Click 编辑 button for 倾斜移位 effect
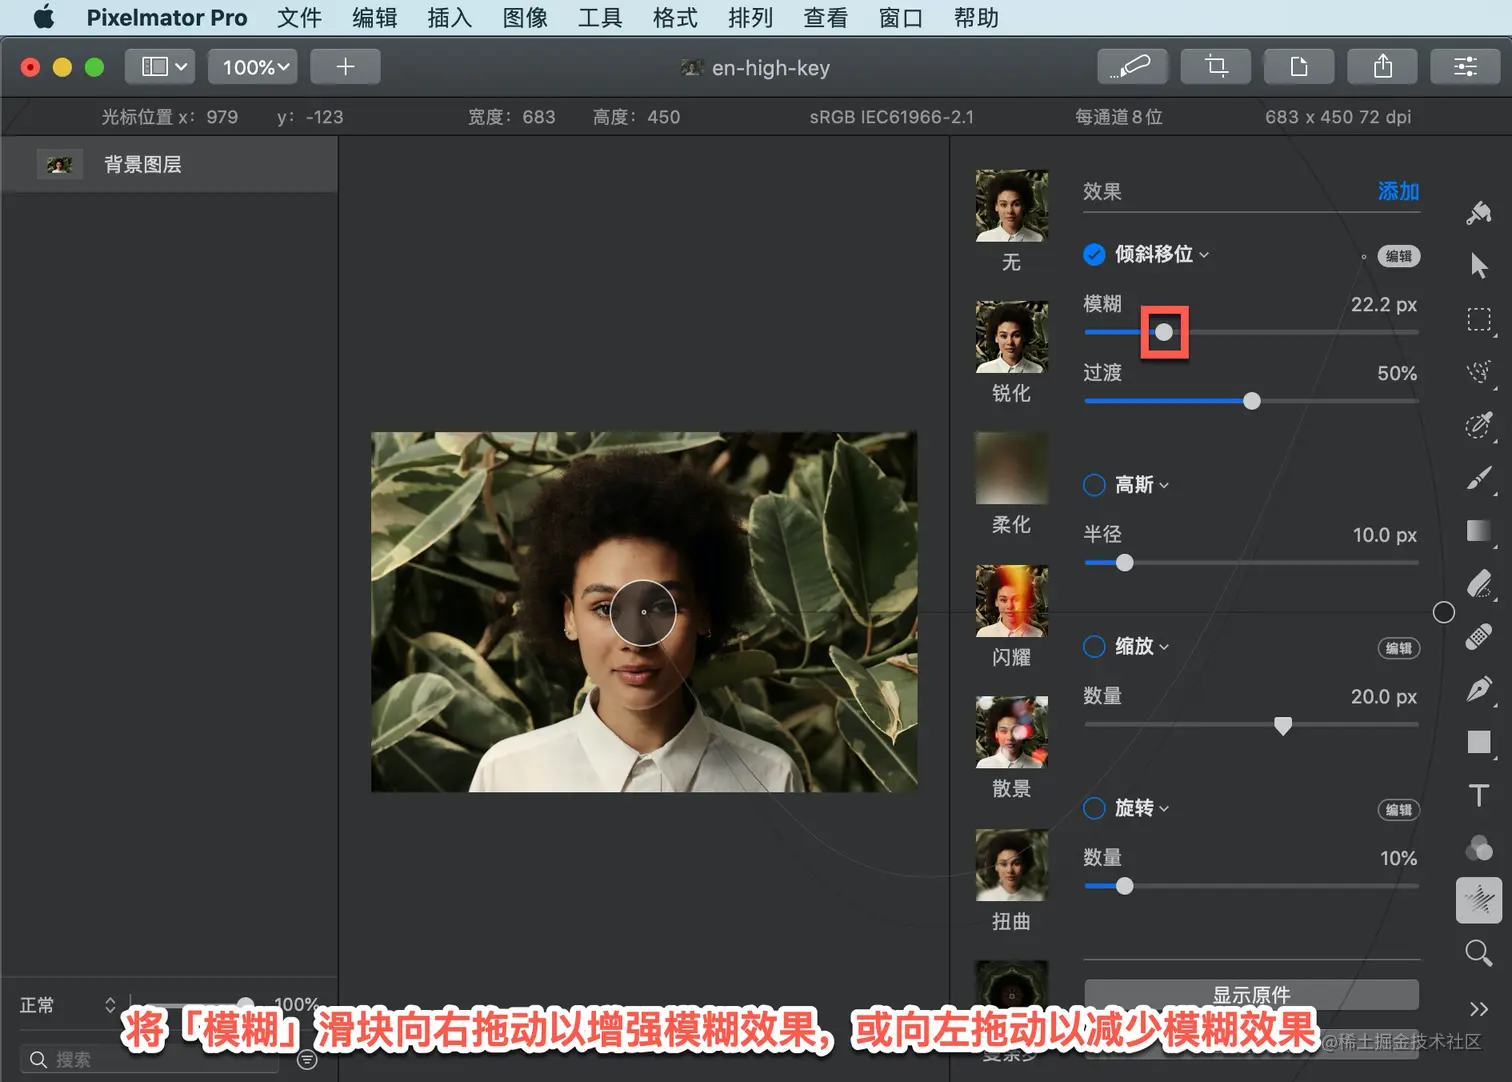The height and width of the screenshot is (1082, 1512). tap(1399, 256)
